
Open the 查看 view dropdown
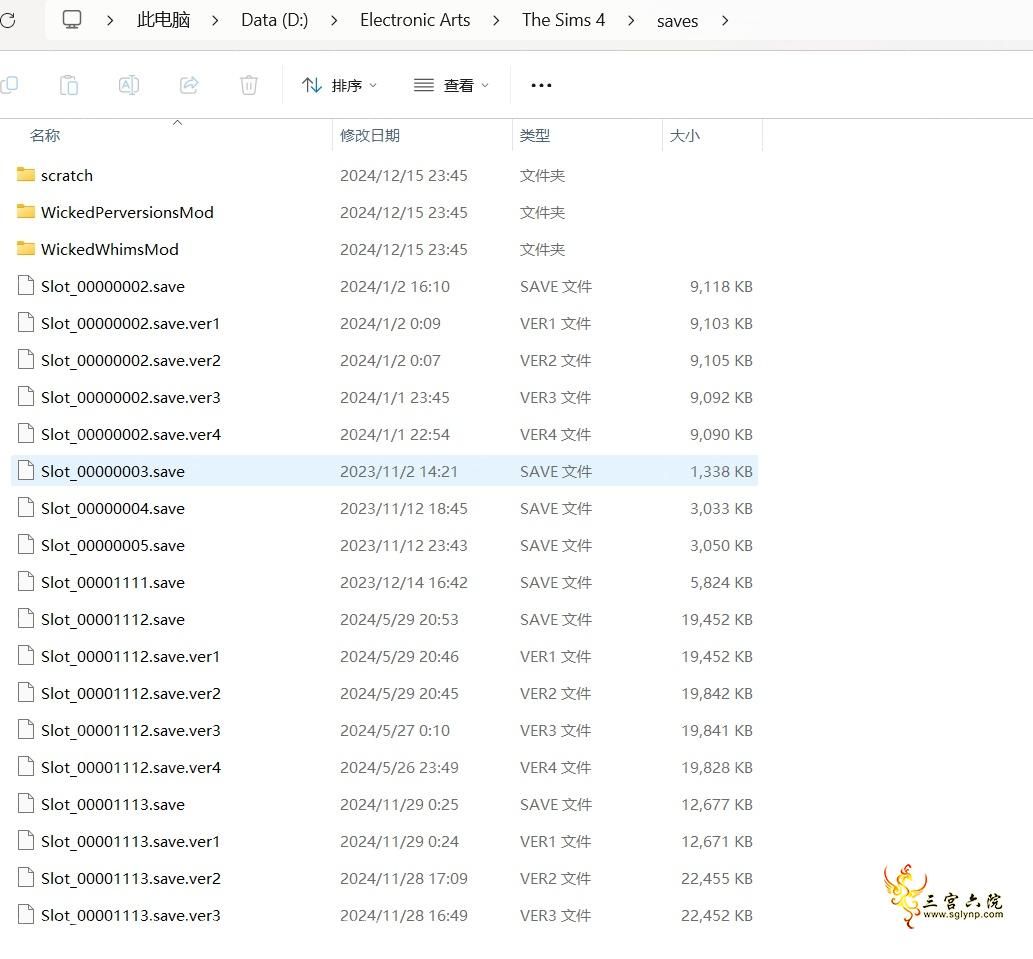click(x=451, y=85)
